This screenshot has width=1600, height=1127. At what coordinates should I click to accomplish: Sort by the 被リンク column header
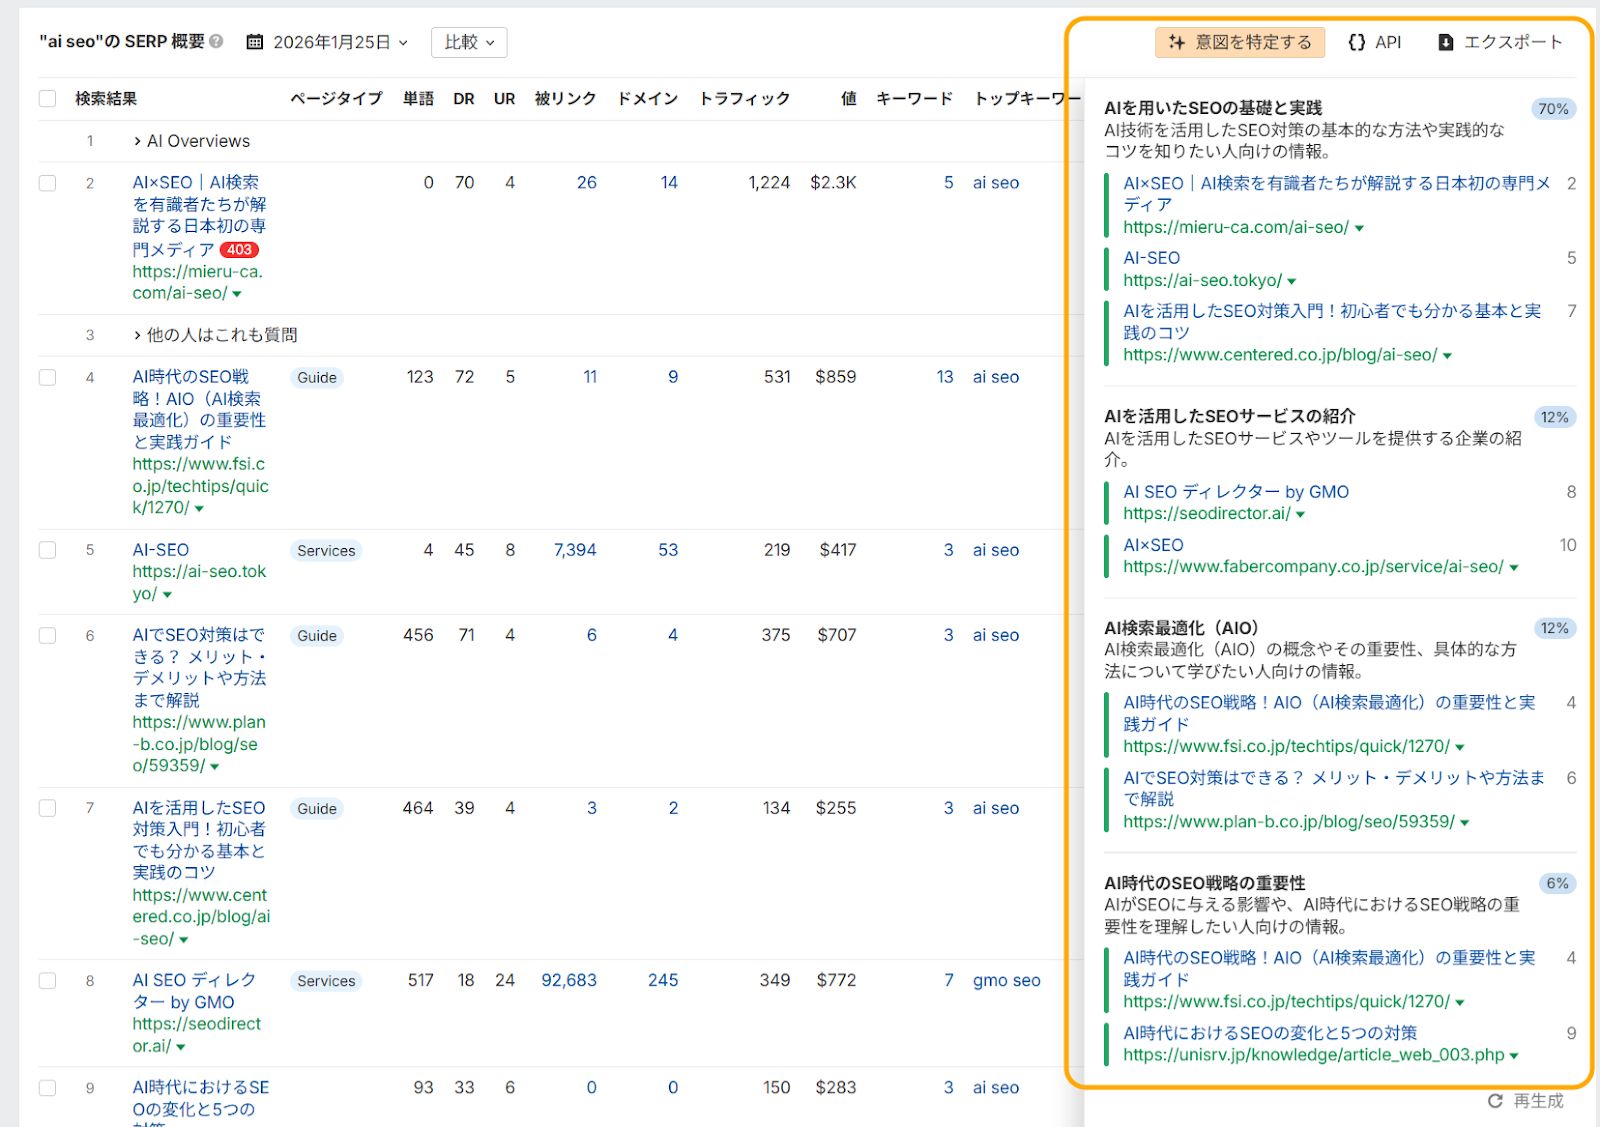click(565, 98)
